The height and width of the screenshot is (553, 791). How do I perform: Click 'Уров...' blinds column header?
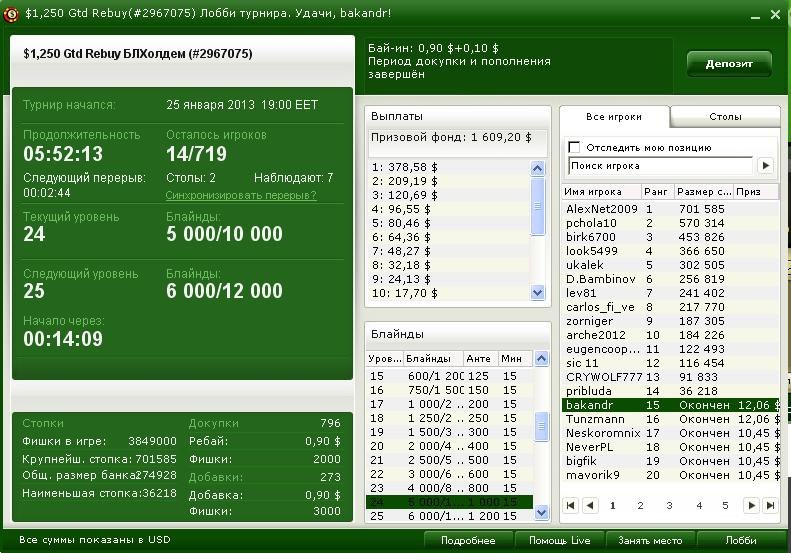pos(385,359)
